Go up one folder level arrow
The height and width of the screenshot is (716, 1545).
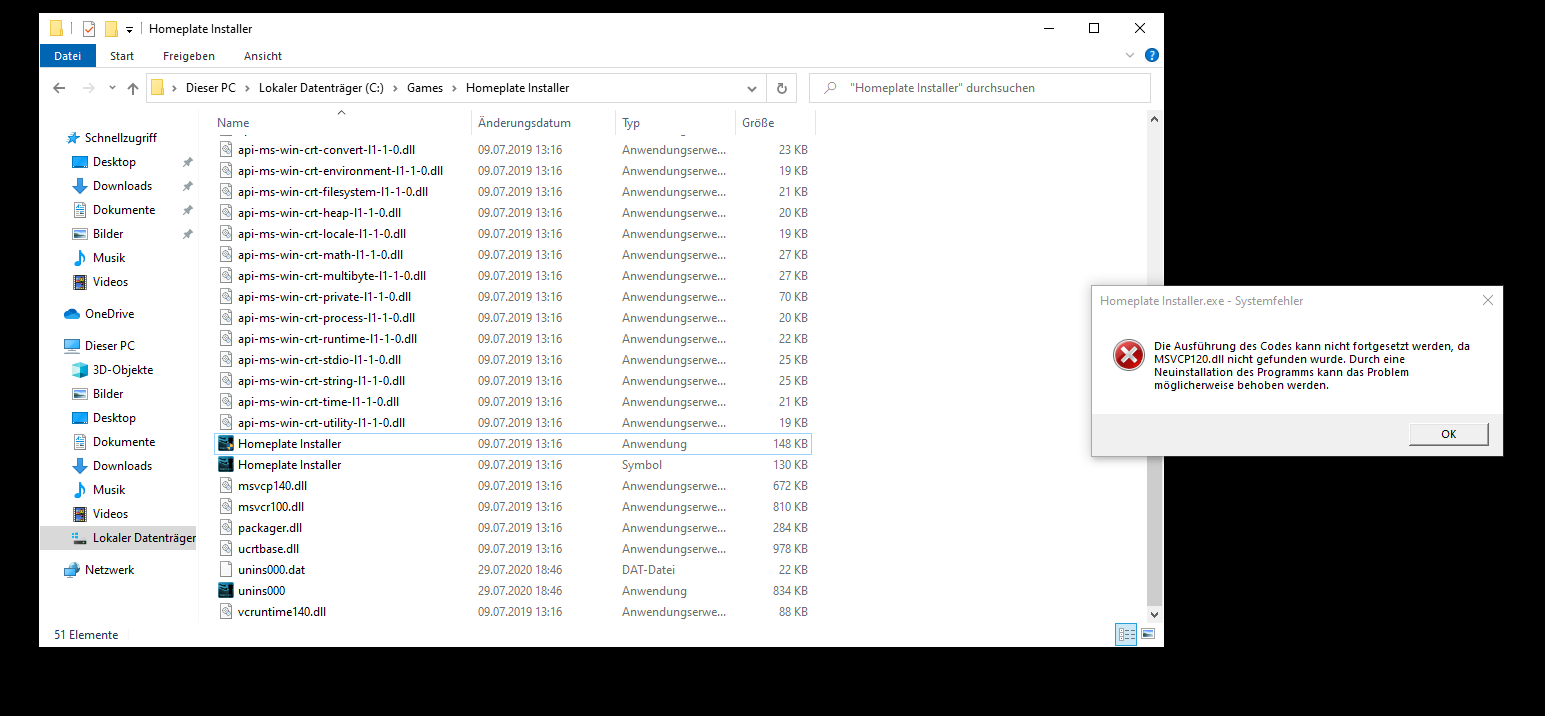point(133,88)
